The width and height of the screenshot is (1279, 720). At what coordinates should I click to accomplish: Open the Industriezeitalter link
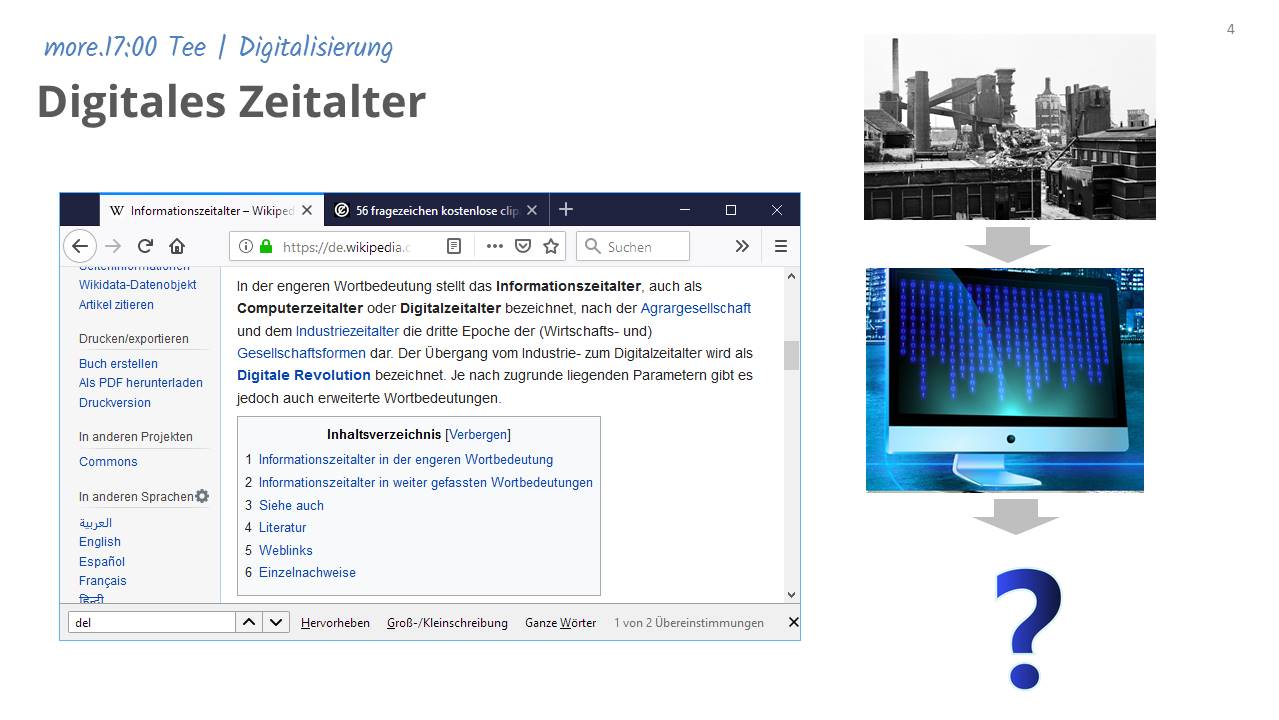[347, 331]
